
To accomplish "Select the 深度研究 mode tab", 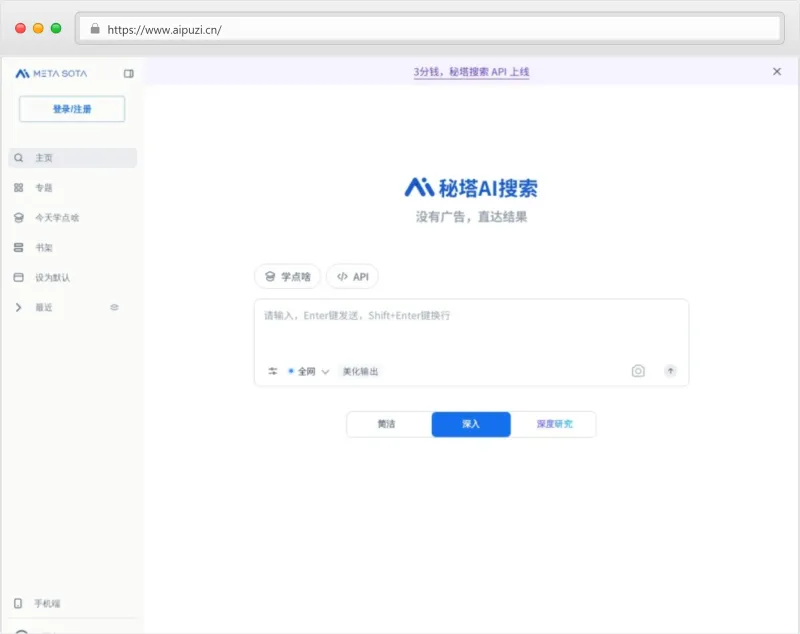I will tap(554, 424).
